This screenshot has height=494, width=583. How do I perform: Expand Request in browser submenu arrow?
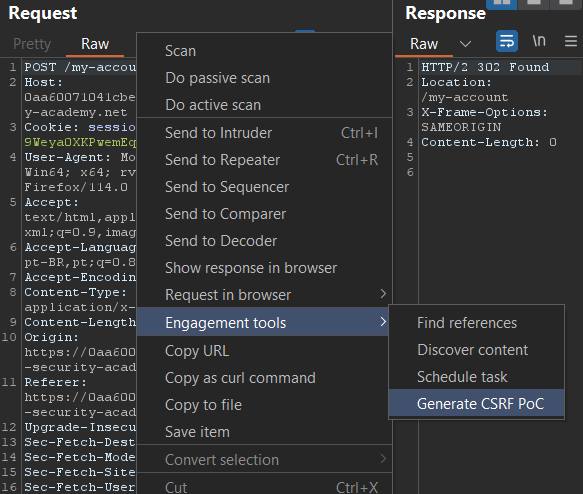[383, 294]
